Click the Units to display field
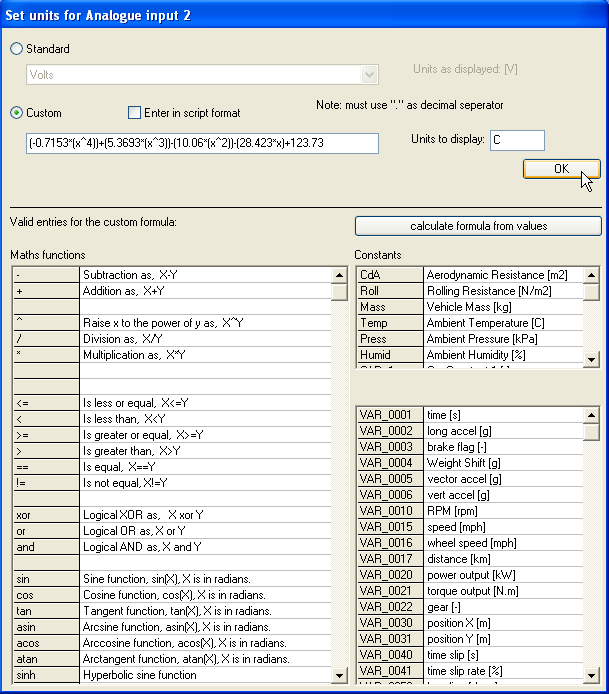The image size is (609, 694). tap(517, 140)
